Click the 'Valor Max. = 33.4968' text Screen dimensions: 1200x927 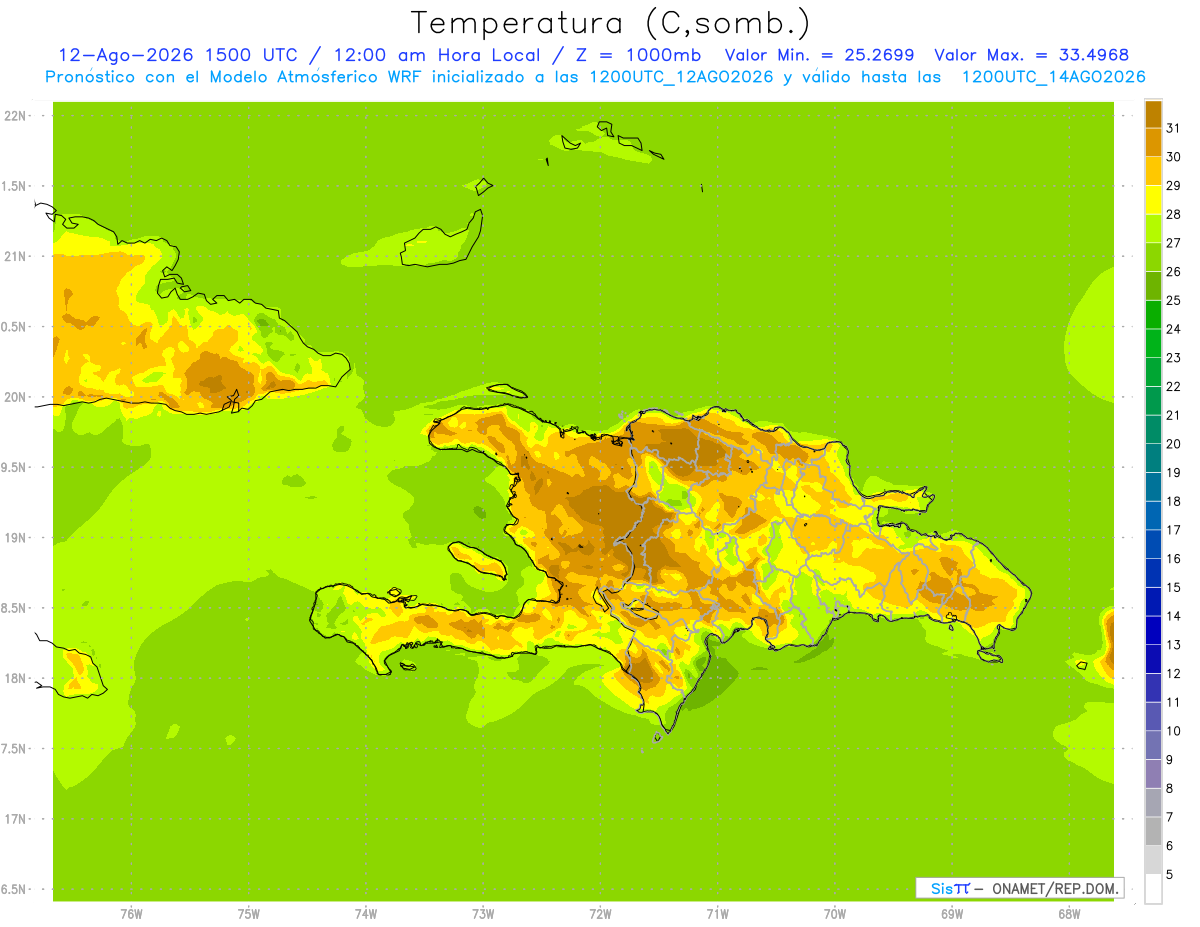coord(1032,55)
